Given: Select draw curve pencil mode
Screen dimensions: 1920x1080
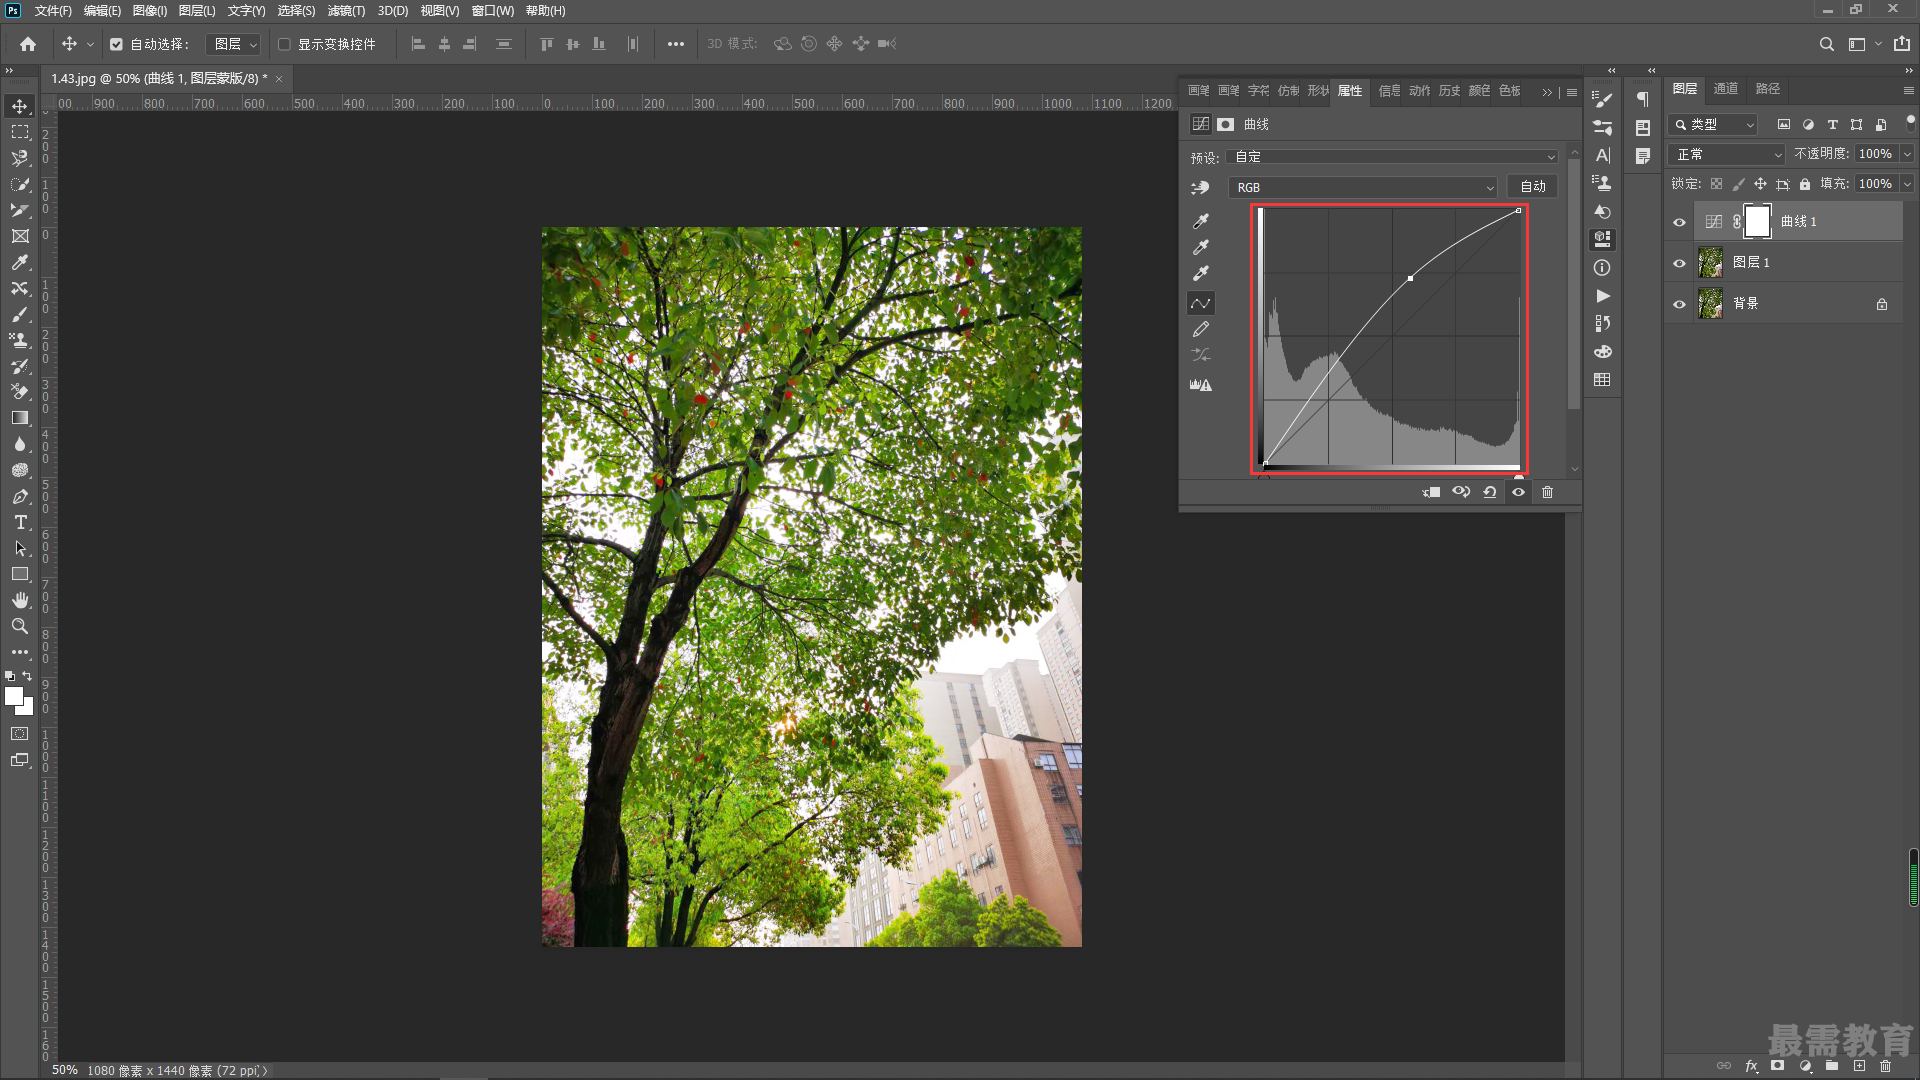Looking at the screenshot, I should tap(1201, 329).
